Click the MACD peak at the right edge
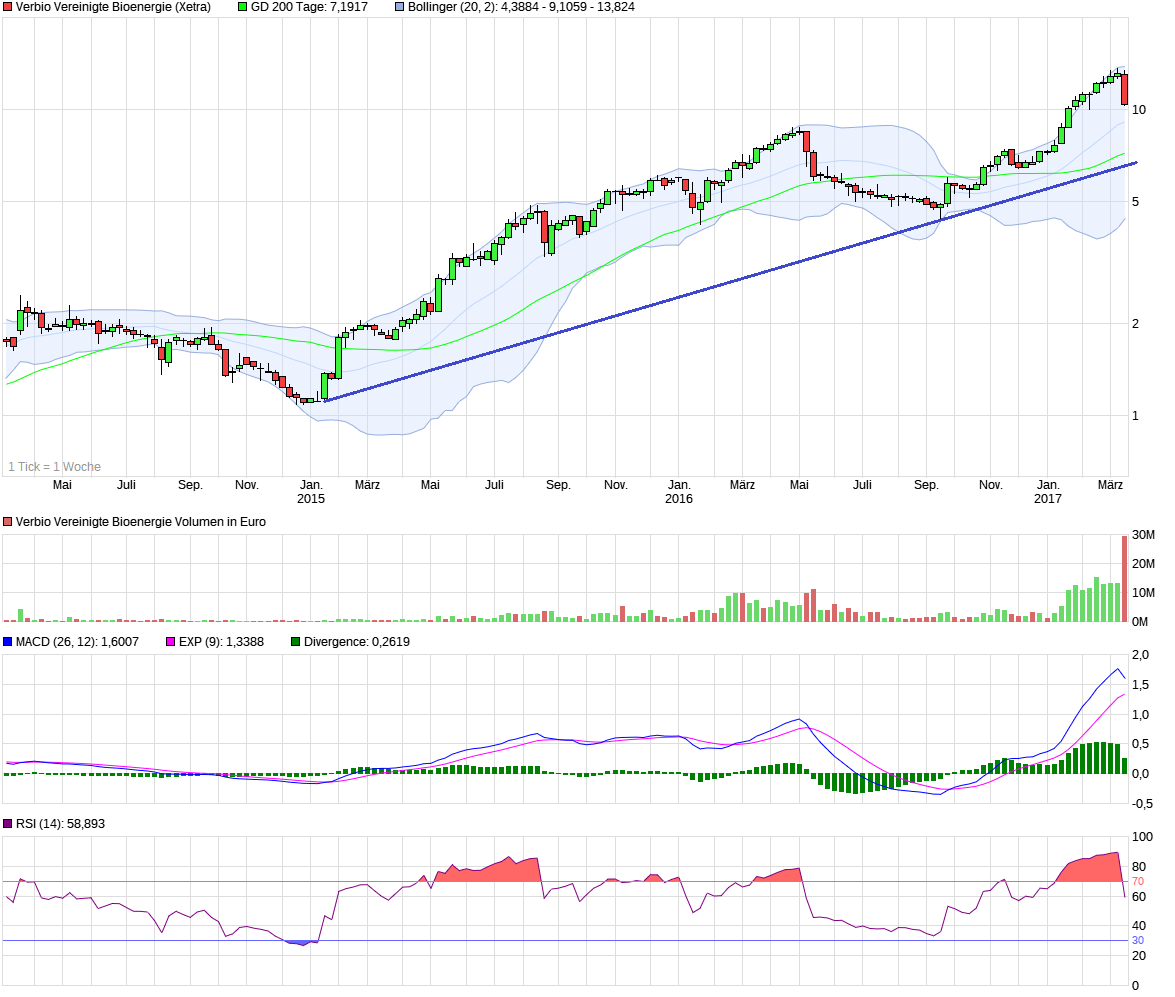Viewport: 1175px width, 997px height. click(1117, 669)
